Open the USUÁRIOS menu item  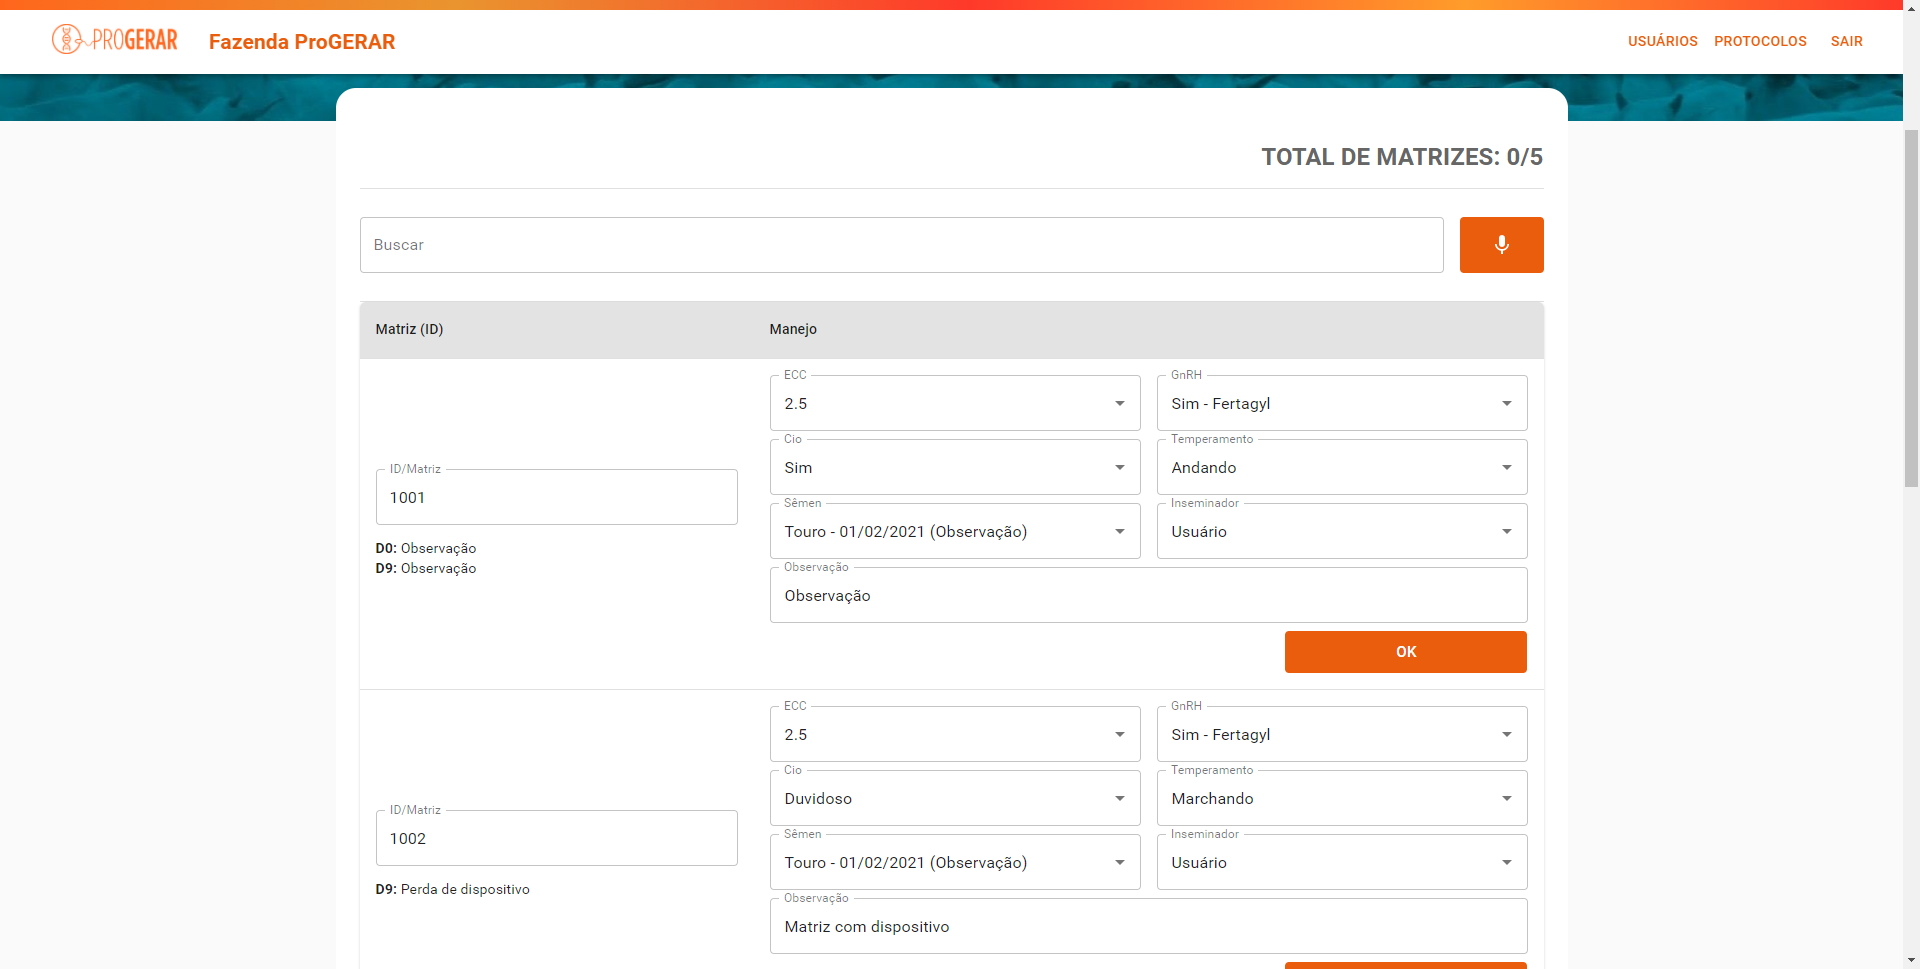coord(1662,41)
